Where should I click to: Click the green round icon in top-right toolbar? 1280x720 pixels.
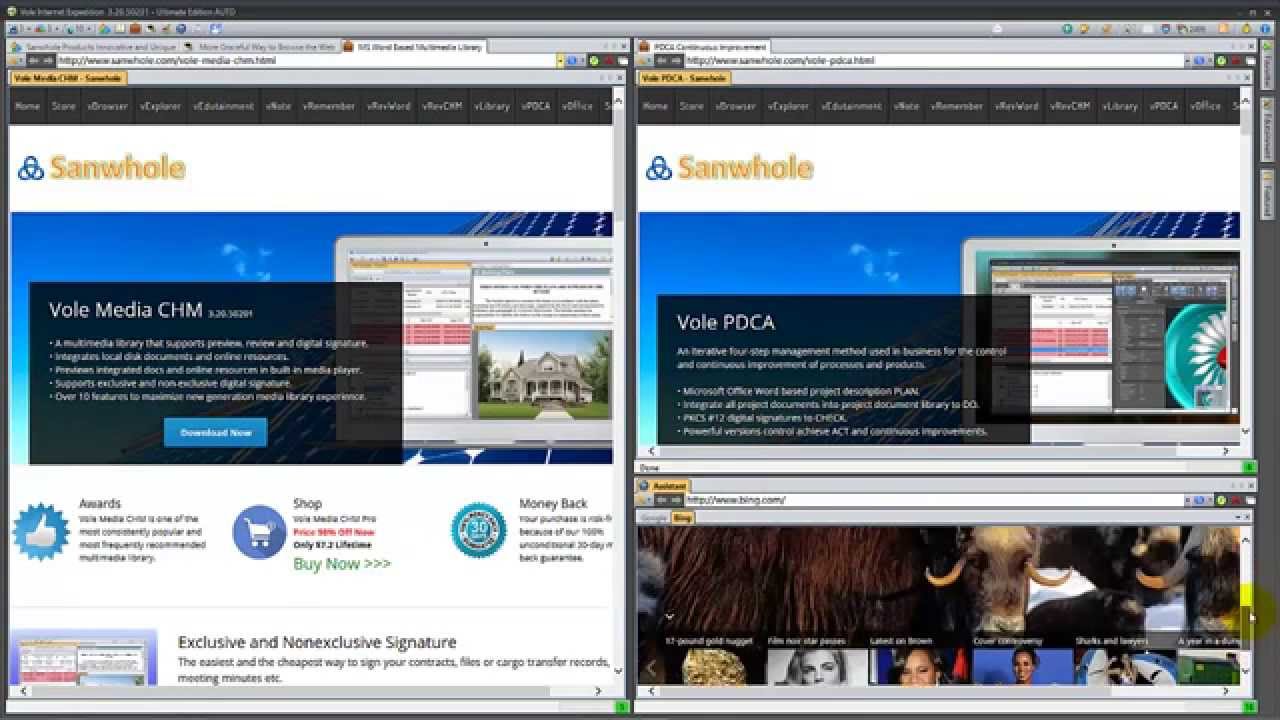coord(1068,29)
